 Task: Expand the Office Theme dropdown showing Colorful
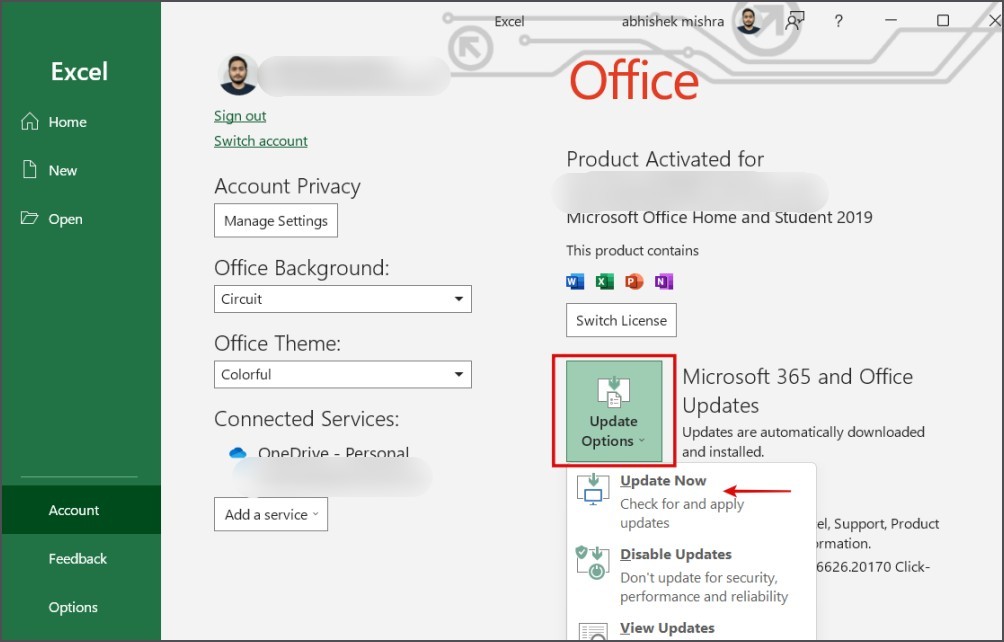(343, 374)
